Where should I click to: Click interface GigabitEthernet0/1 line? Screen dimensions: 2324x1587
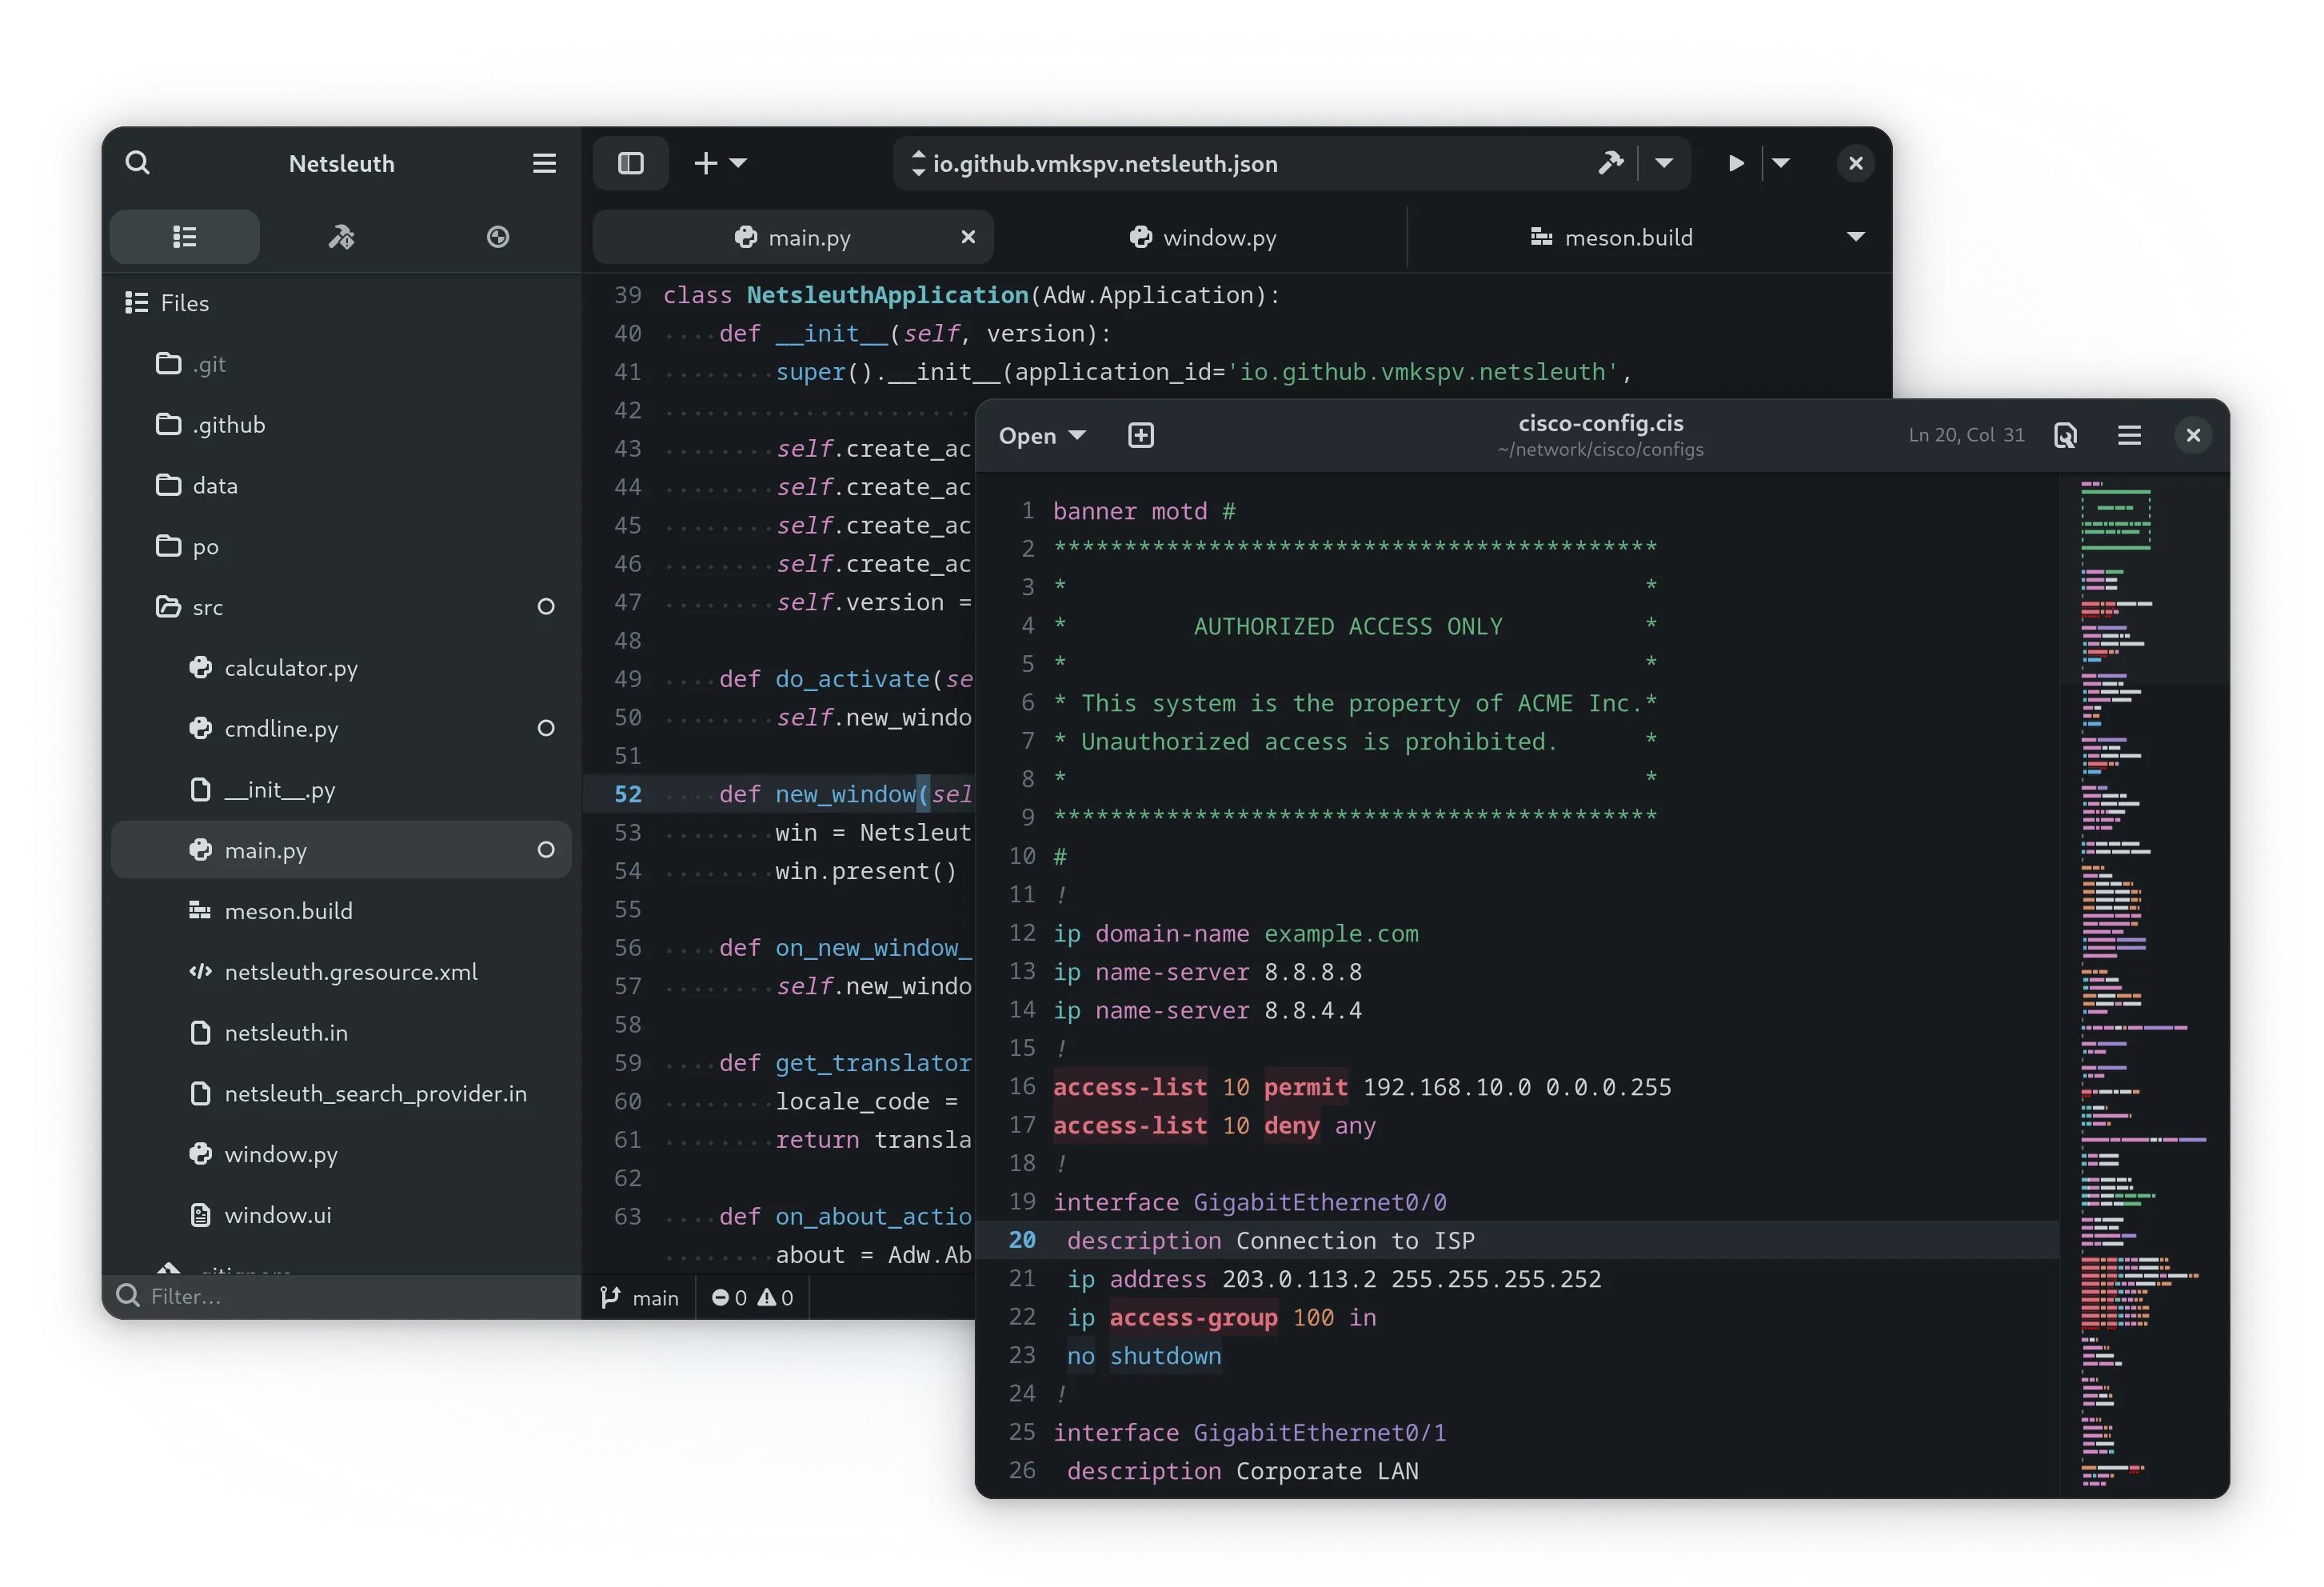click(x=1250, y=1433)
